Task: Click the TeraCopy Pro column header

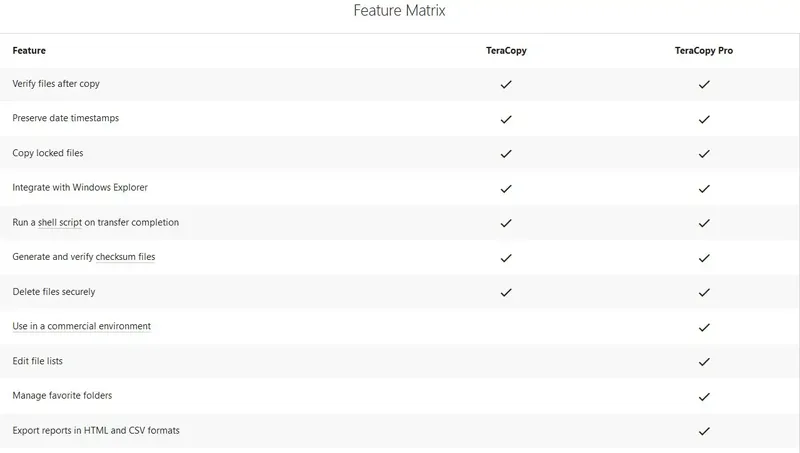Action: click(x=704, y=50)
